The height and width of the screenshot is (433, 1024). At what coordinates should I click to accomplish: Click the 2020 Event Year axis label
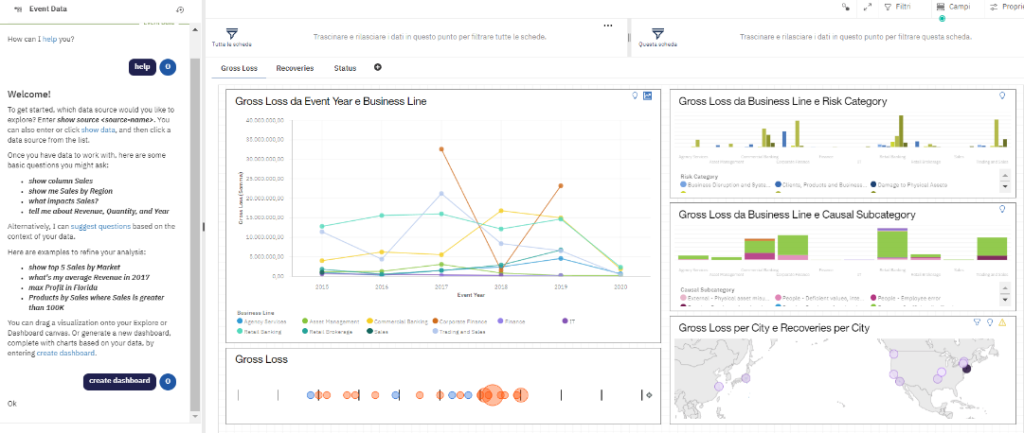pos(620,286)
